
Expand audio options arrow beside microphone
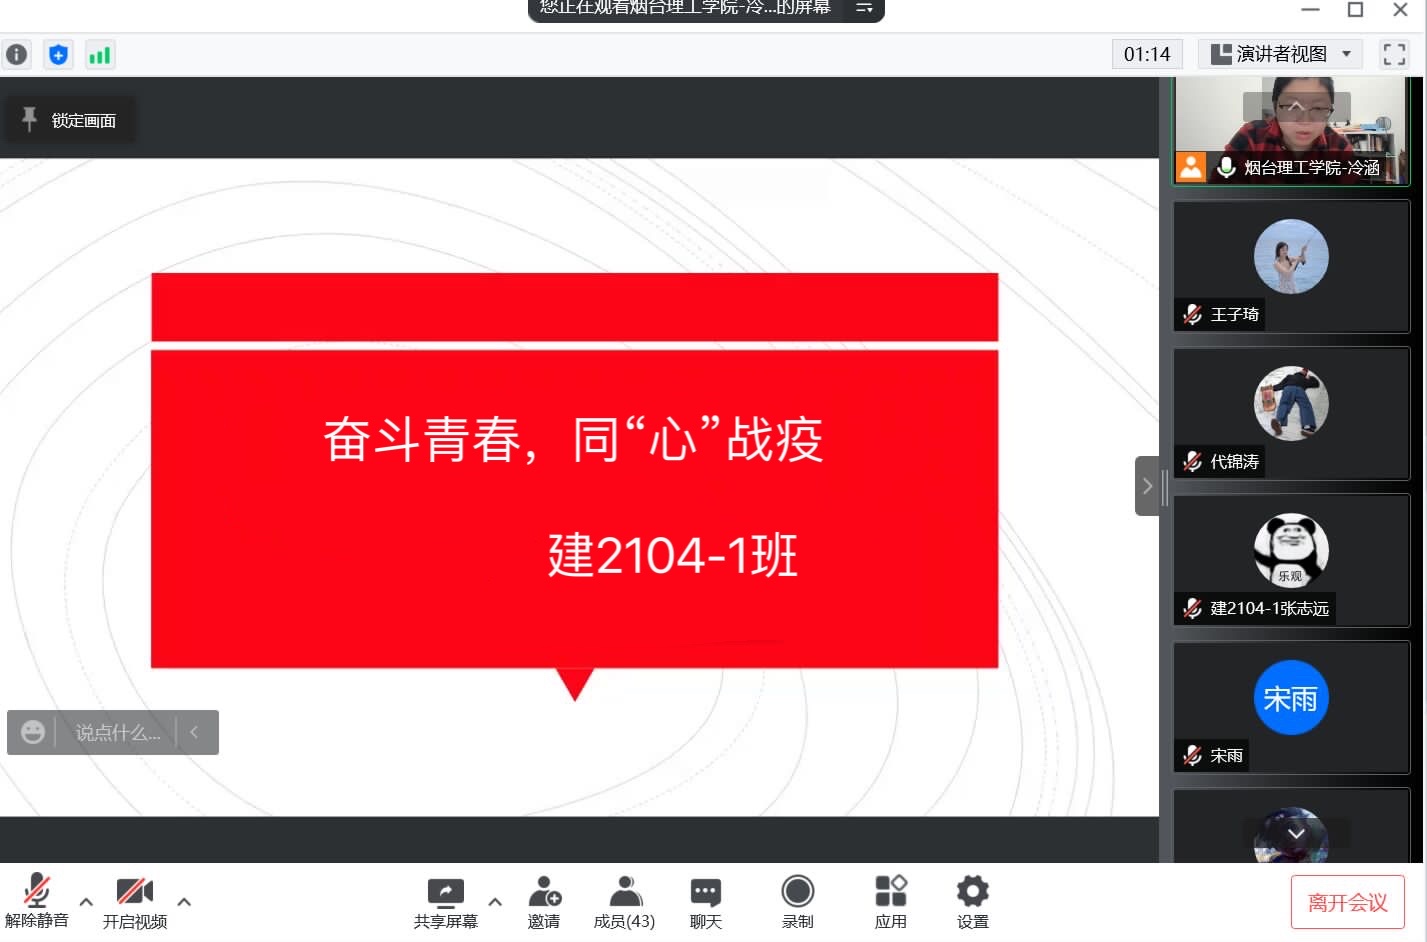(86, 901)
